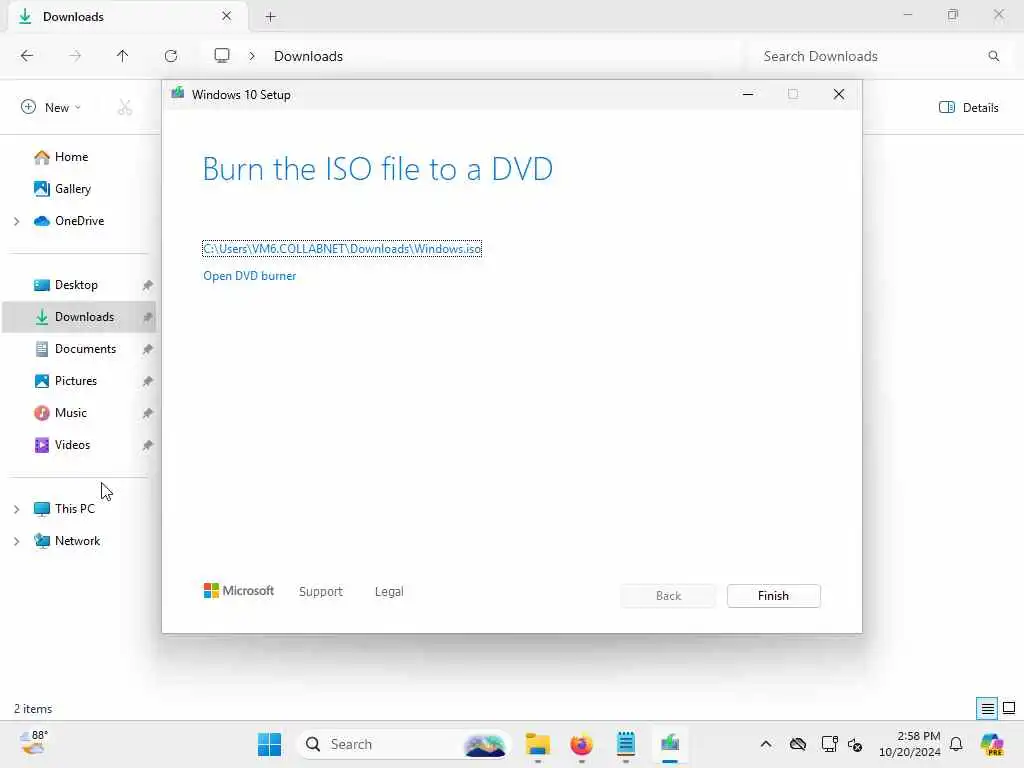Click the This PC monitor icon in address bar
Image resolution: width=1024 pixels, height=768 pixels.
click(x=222, y=56)
